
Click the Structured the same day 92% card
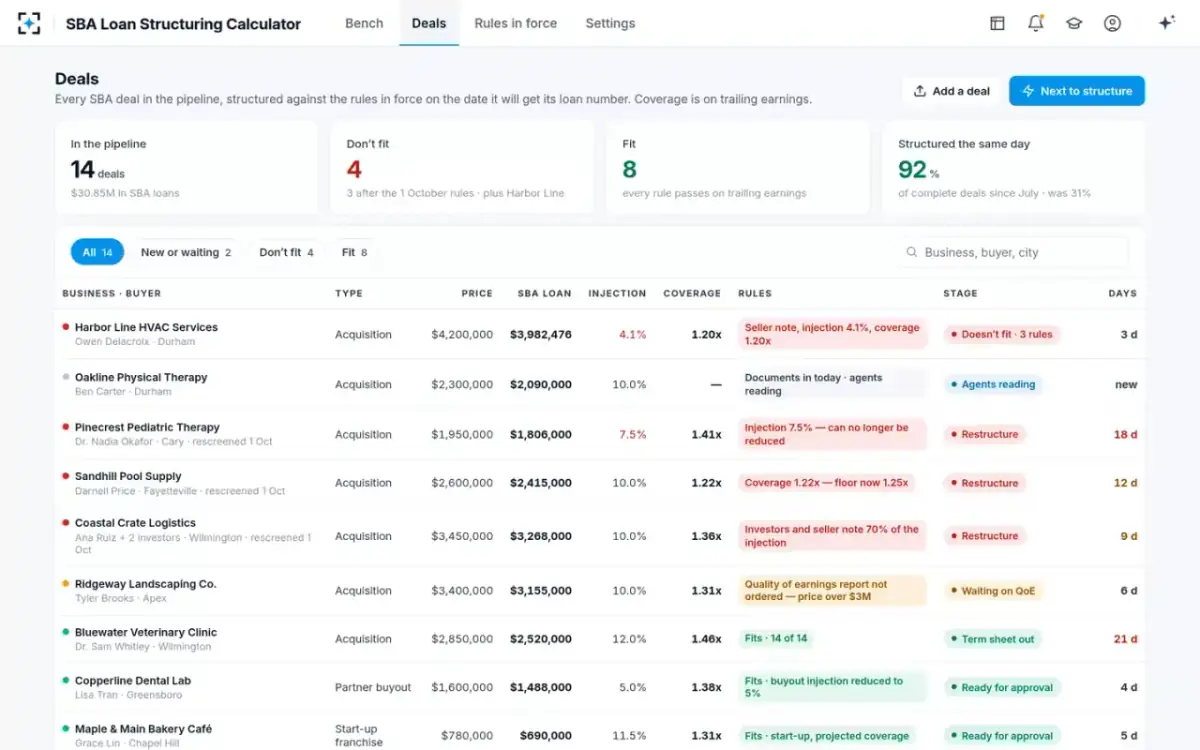[x=1014, y=168]
